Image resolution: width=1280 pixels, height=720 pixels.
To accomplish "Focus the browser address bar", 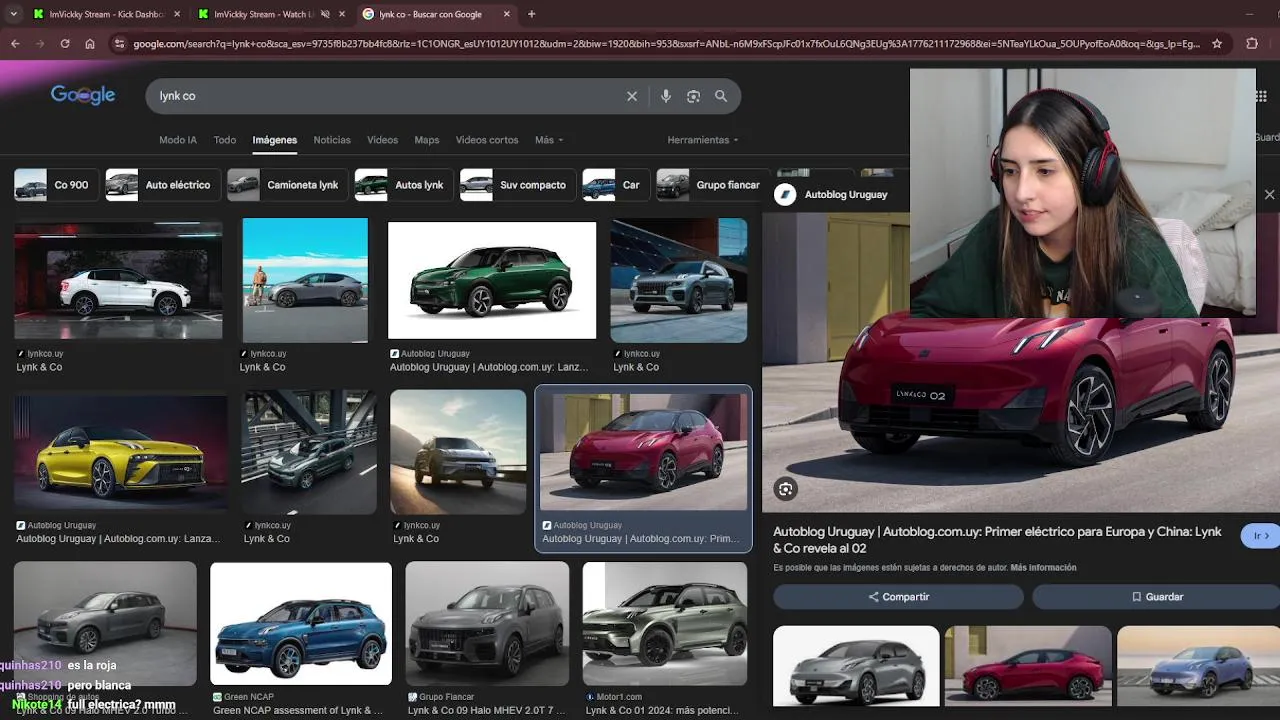I will click(x=666, y=44).
